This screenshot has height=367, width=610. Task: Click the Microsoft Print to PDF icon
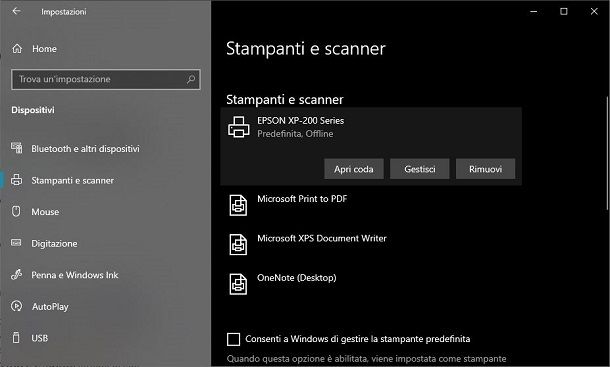tap(238, 205)
